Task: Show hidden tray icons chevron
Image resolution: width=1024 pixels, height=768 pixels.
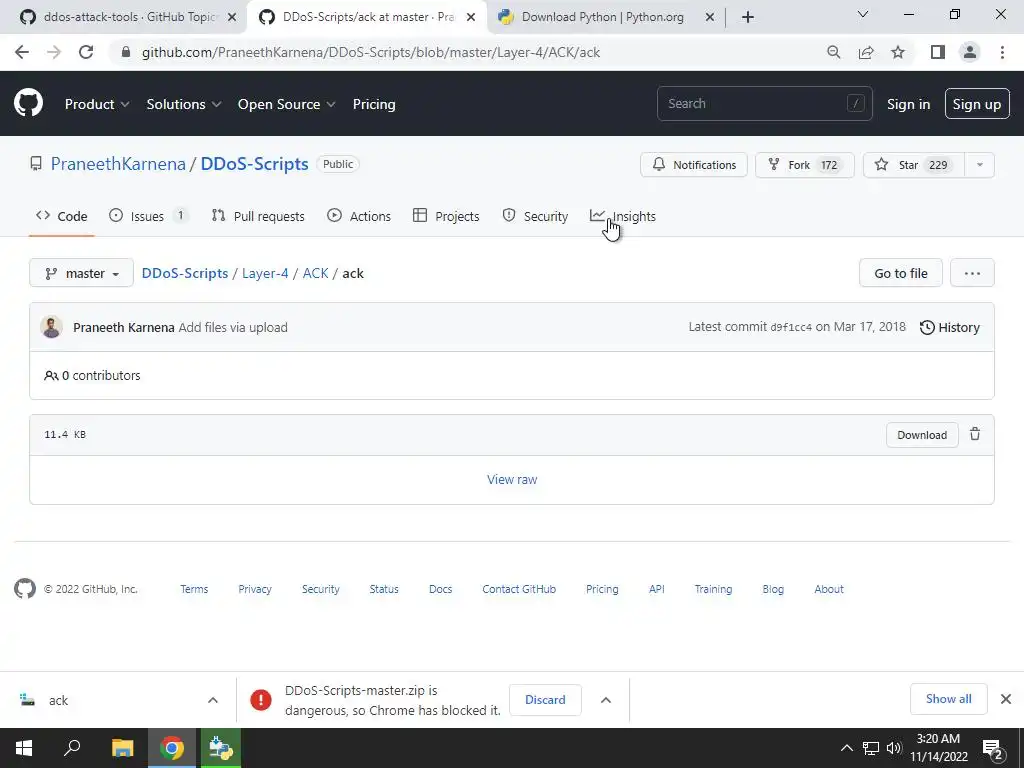Action: tap(846, 748)
